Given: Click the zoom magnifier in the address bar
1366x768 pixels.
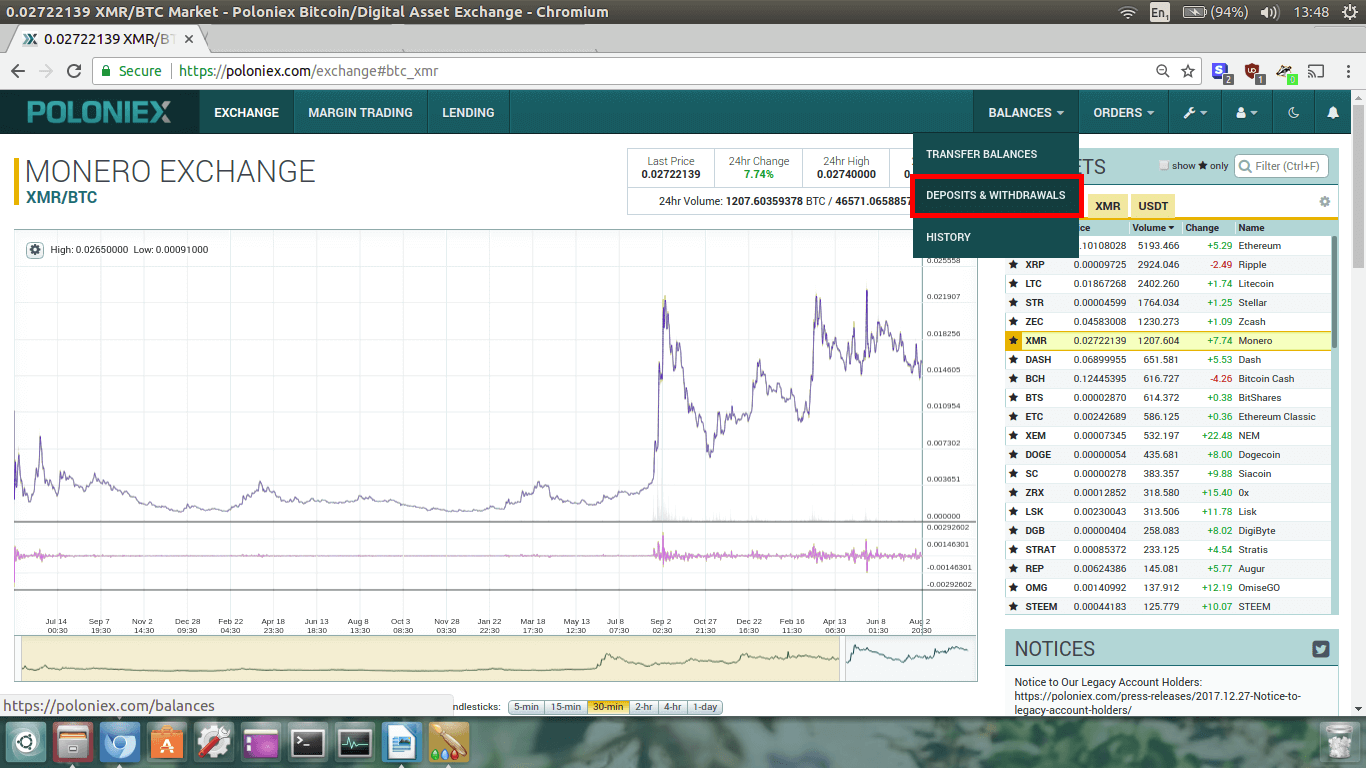Looking at the screenshot, I should [1162, 71].
